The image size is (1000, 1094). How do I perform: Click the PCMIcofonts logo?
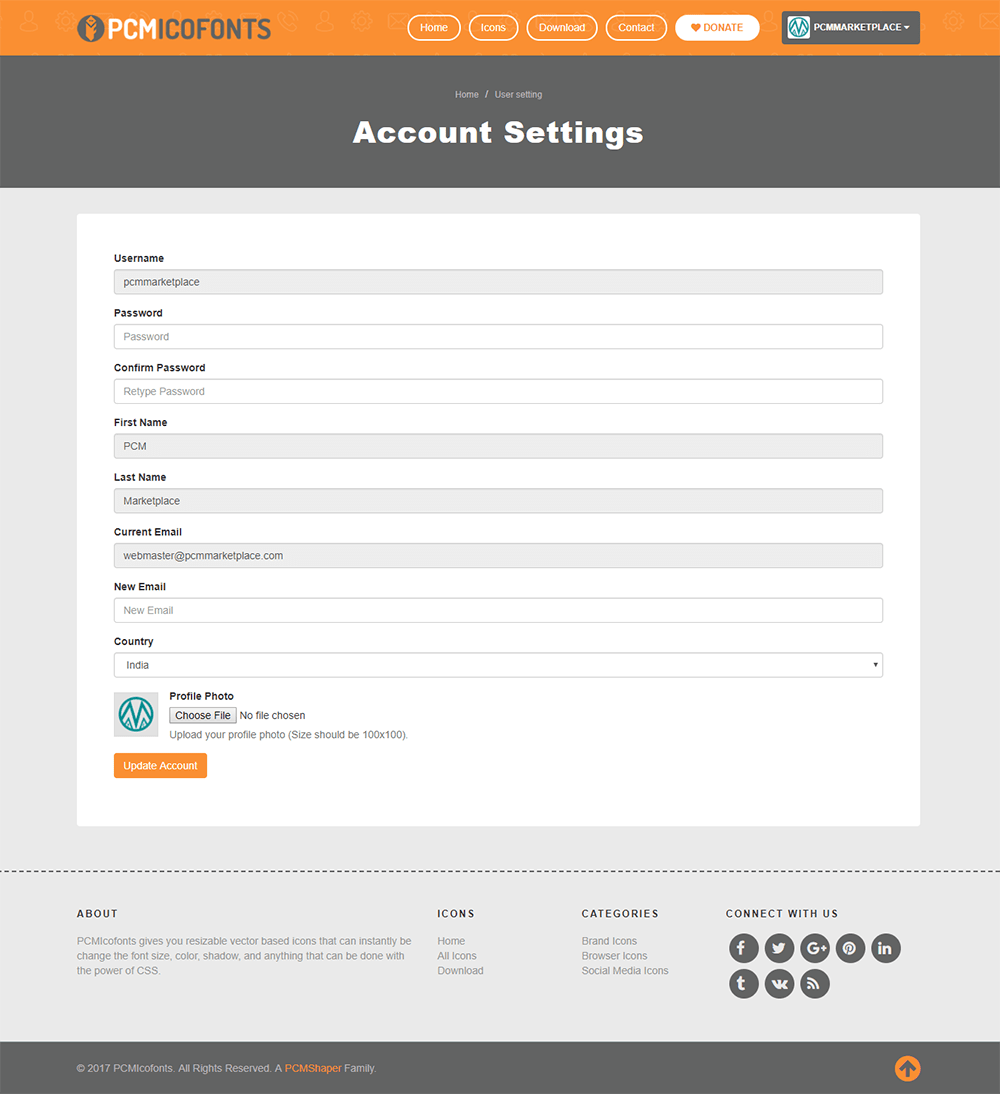pyautogui.click(x=174, y=28)
